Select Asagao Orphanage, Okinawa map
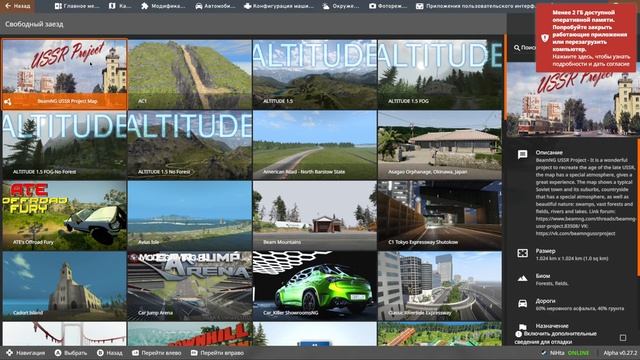Viewport: 640px width, 360px height. 440,145
